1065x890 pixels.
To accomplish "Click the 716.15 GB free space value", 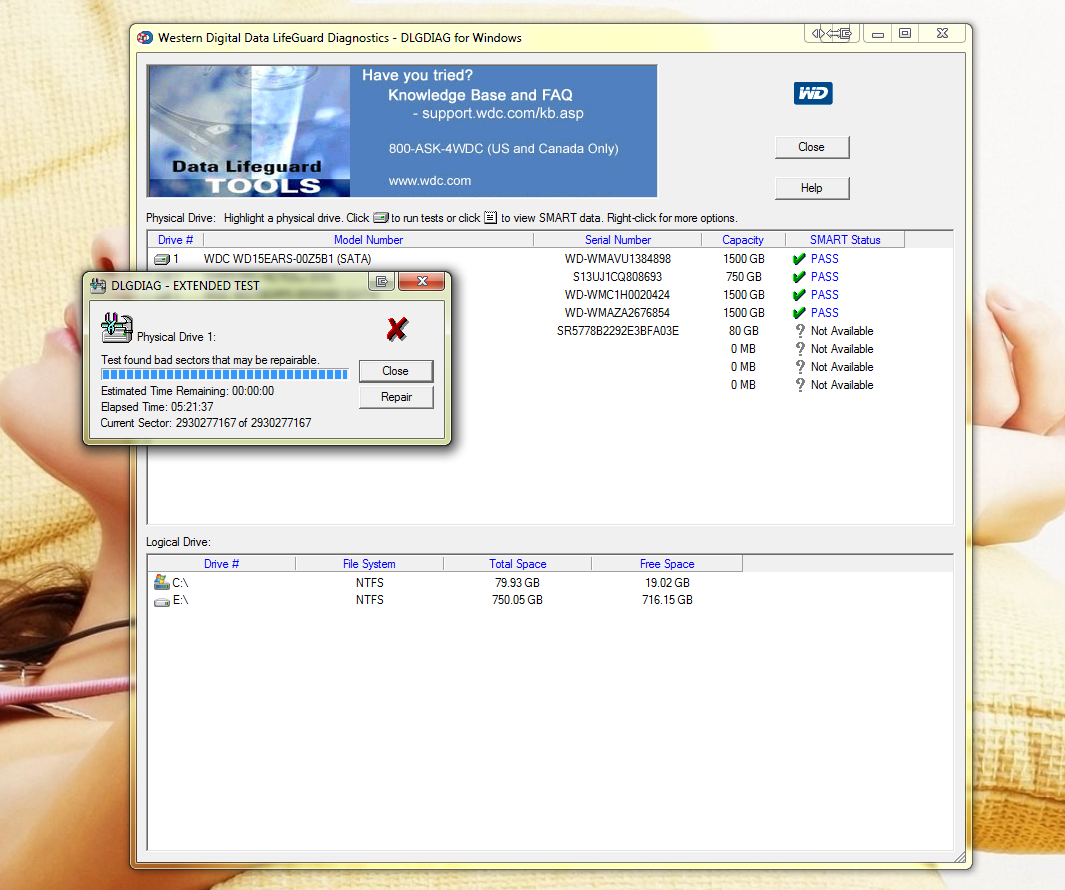I will [667, 600].
